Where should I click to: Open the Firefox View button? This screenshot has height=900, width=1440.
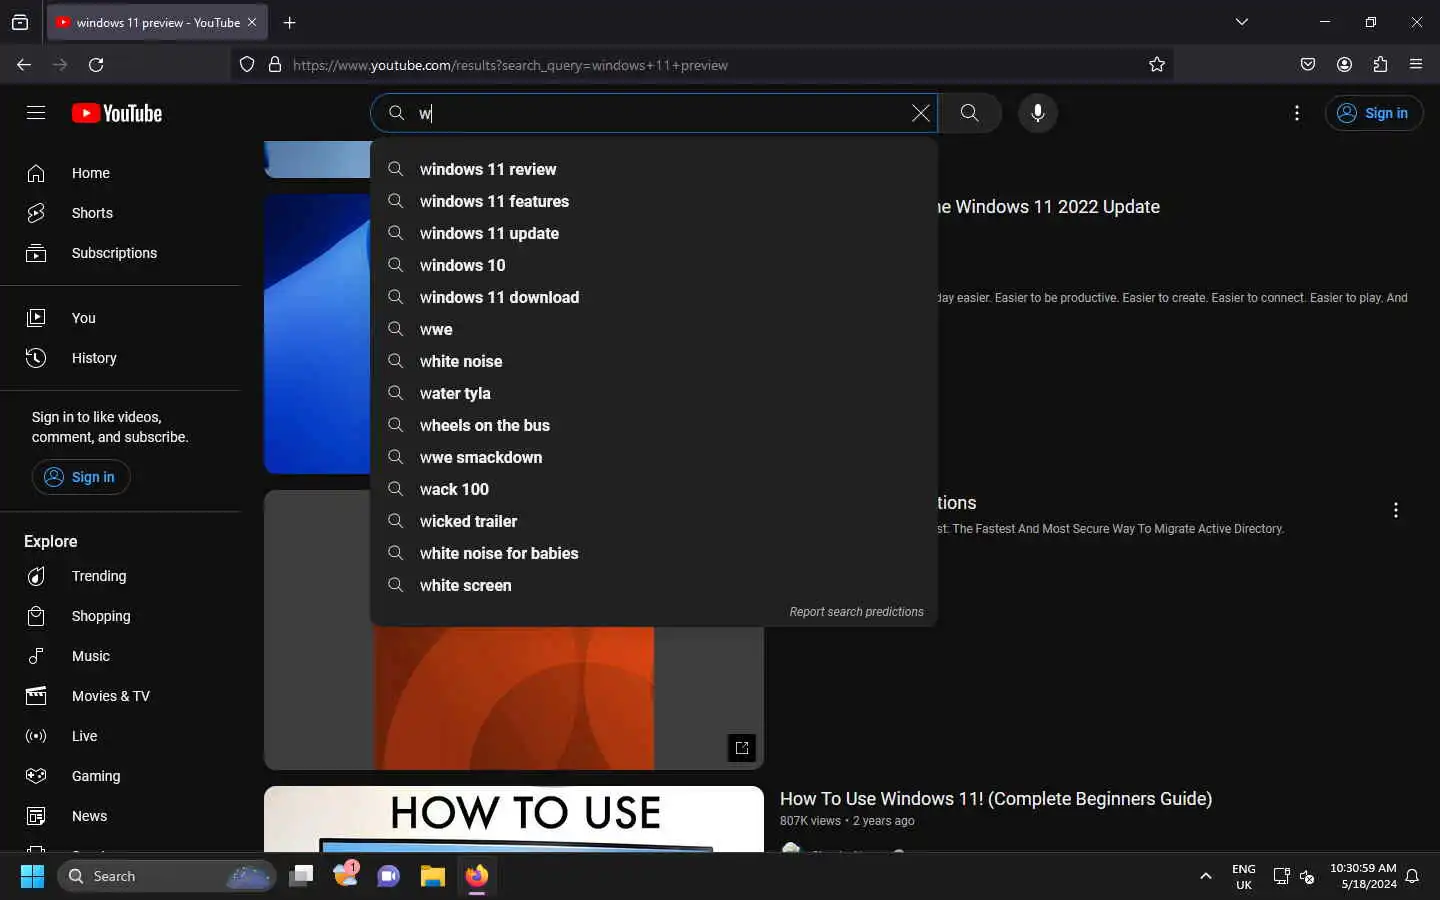click(20, 22)
